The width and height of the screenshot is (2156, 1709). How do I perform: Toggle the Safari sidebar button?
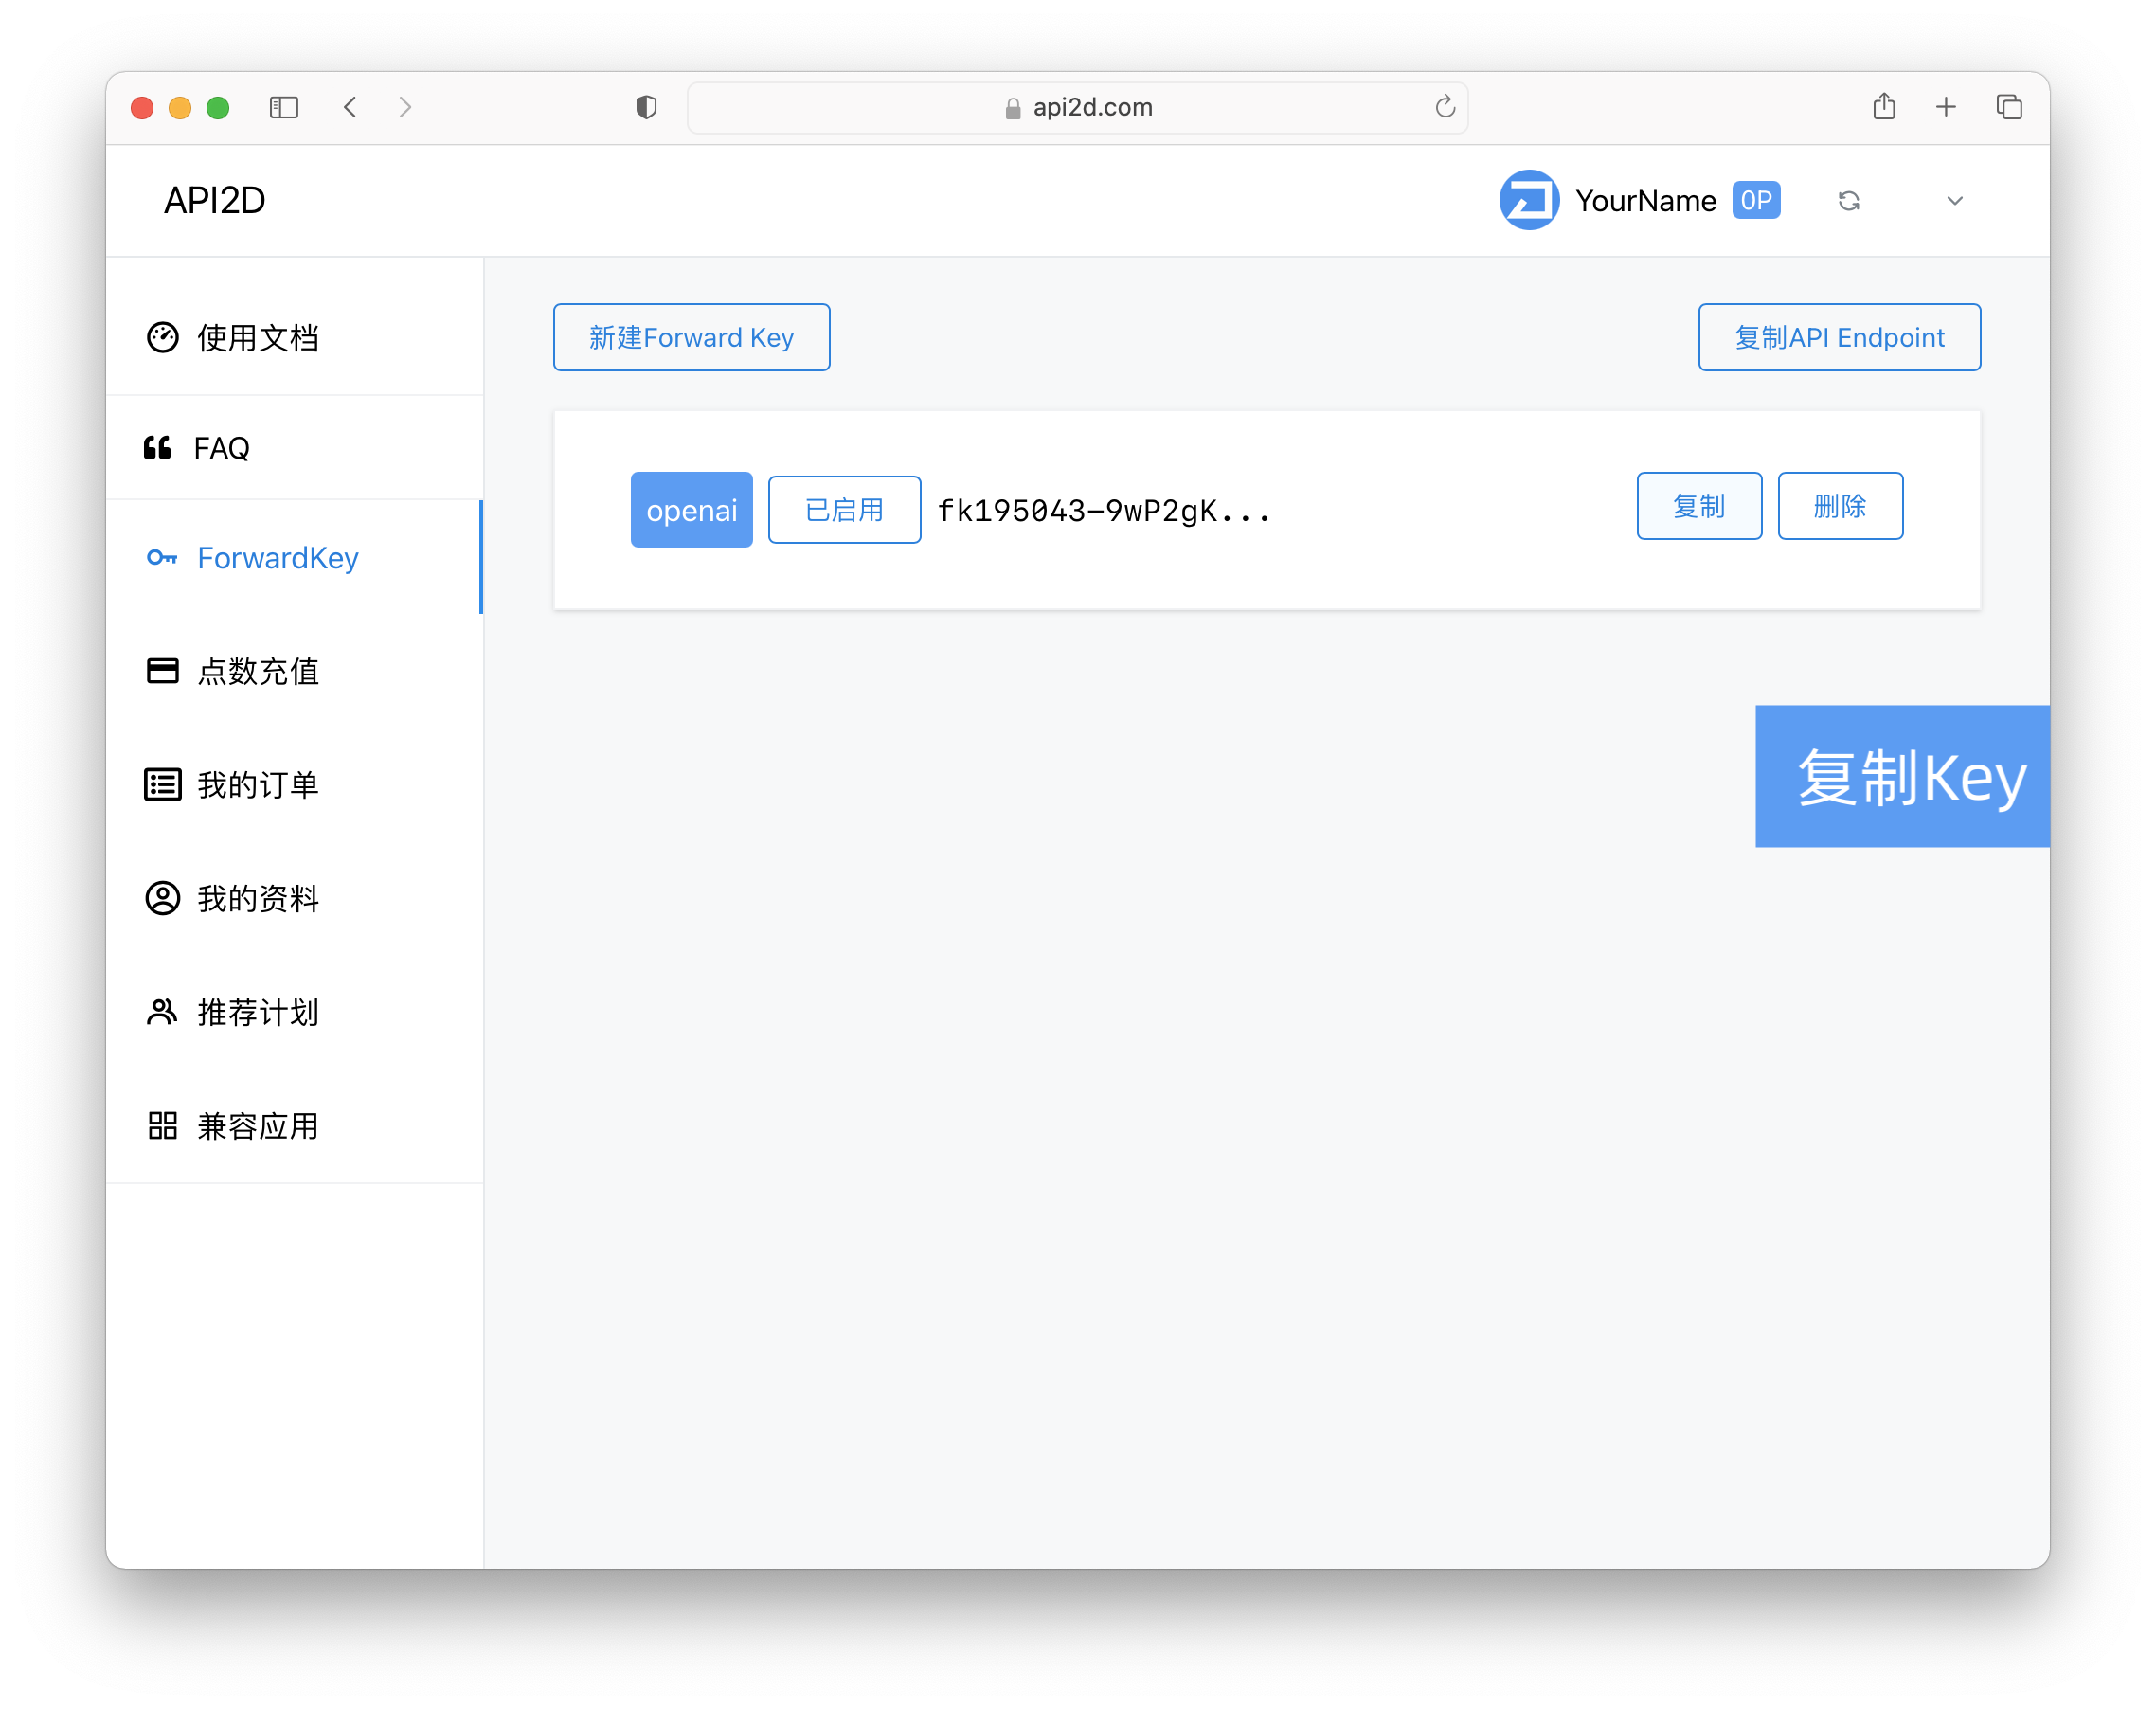coord(284,107)
